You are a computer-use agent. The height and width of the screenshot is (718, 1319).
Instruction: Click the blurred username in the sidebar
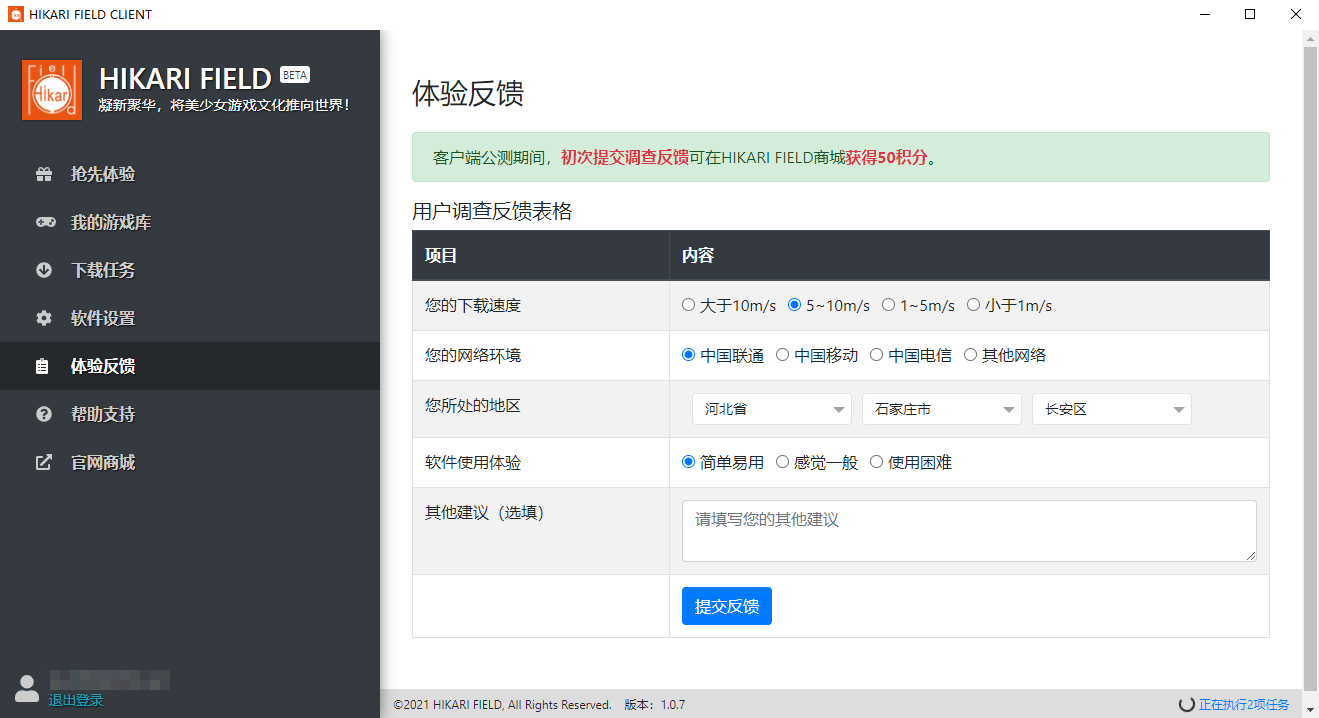(x=109, y=680)
